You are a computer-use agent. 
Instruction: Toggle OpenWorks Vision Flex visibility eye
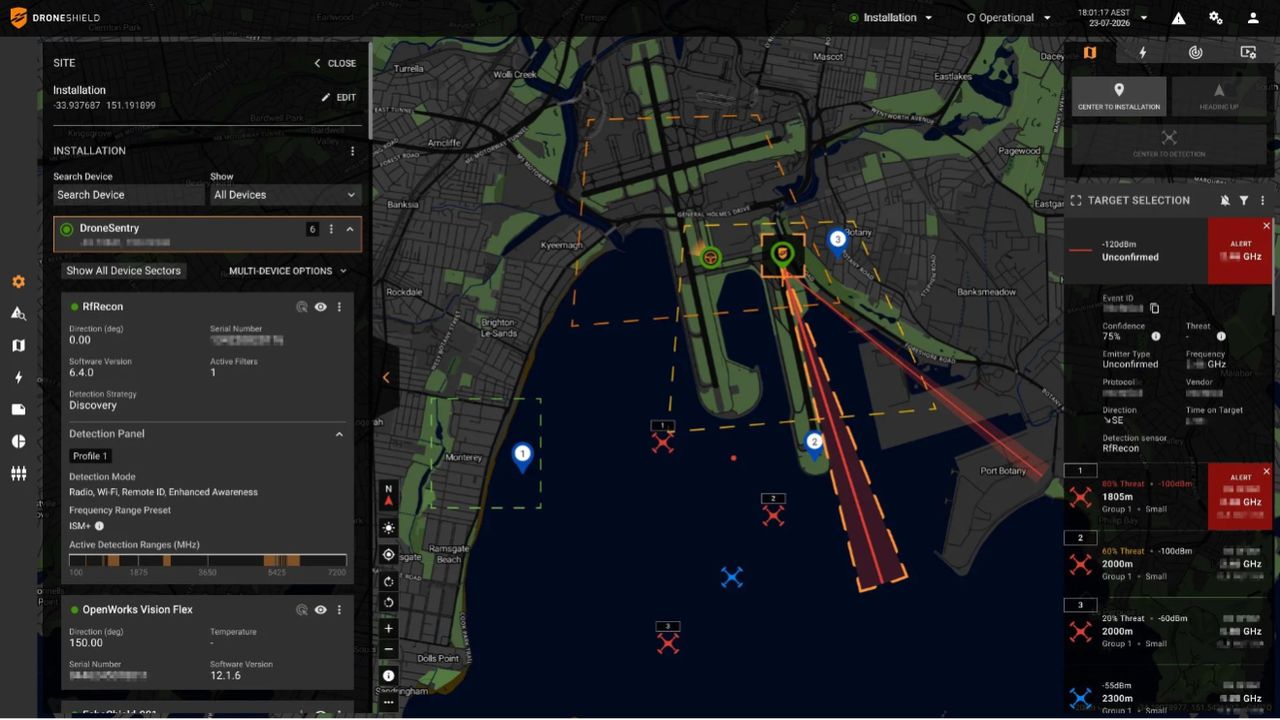320,610
